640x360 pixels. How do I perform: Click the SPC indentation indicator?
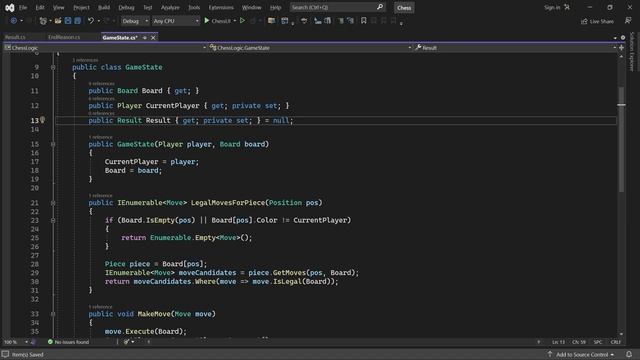pos(598,342)
